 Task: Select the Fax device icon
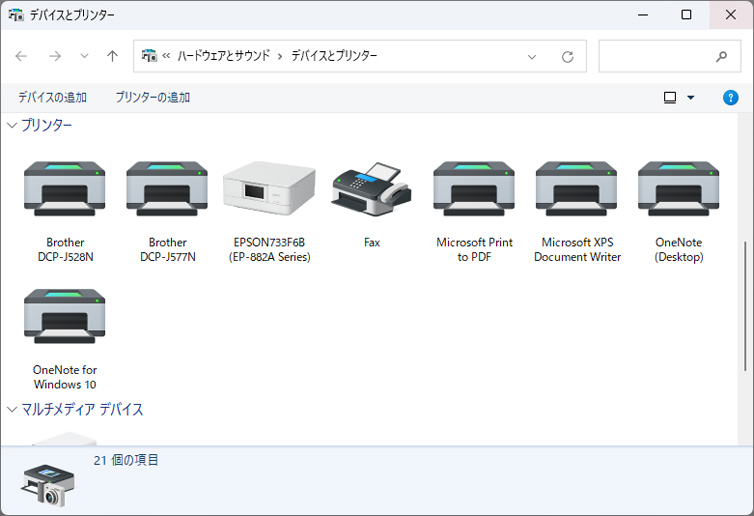tap(371, 189)
